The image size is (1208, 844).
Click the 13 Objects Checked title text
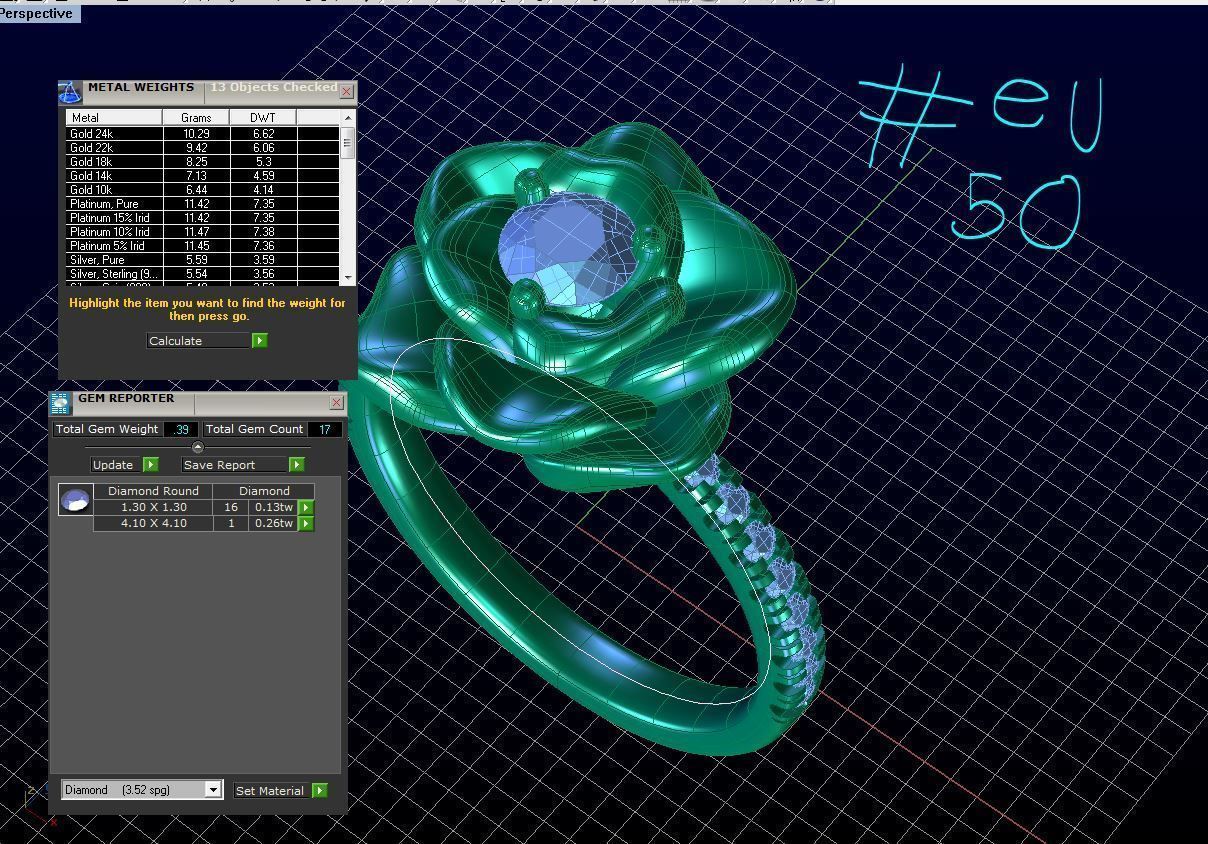[x=273, y=87]
